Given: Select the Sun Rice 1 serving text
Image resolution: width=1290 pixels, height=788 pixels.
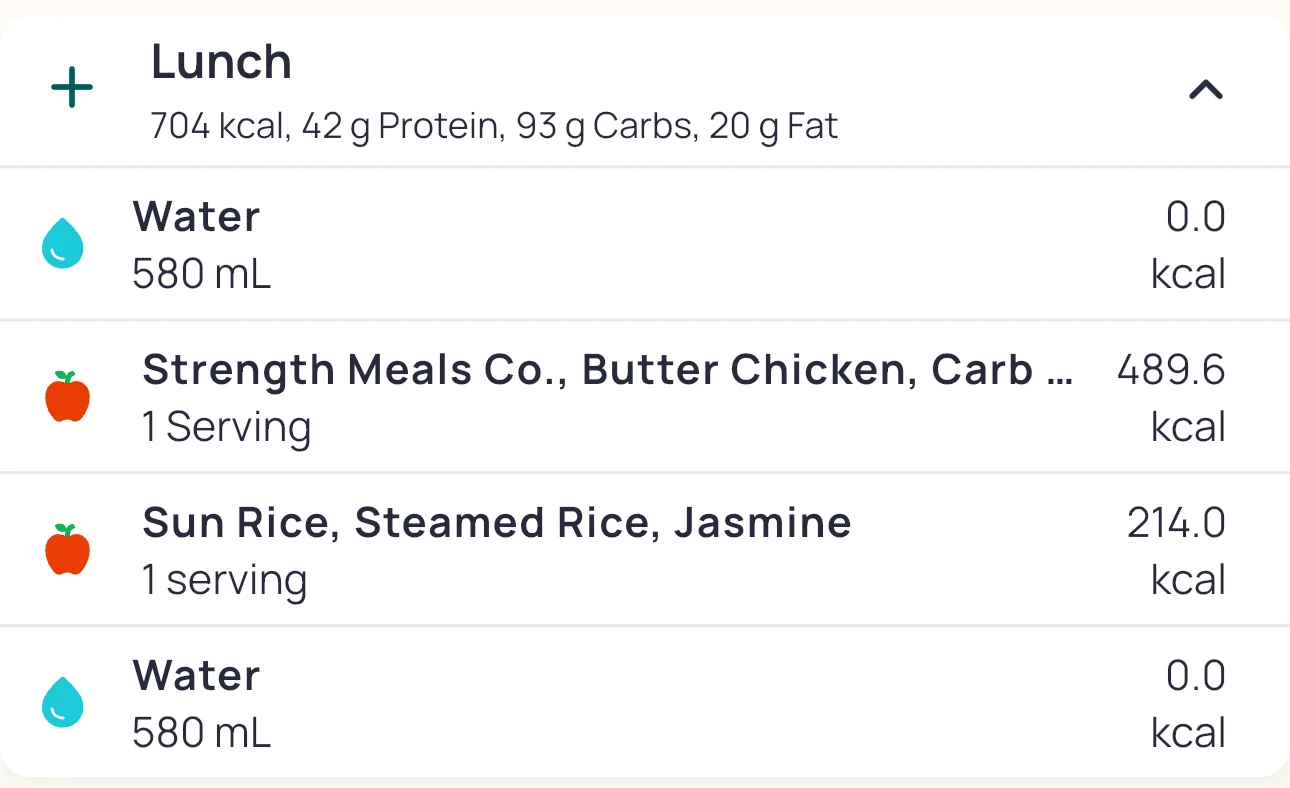Looking at the screenshot, I should point(225,580).
